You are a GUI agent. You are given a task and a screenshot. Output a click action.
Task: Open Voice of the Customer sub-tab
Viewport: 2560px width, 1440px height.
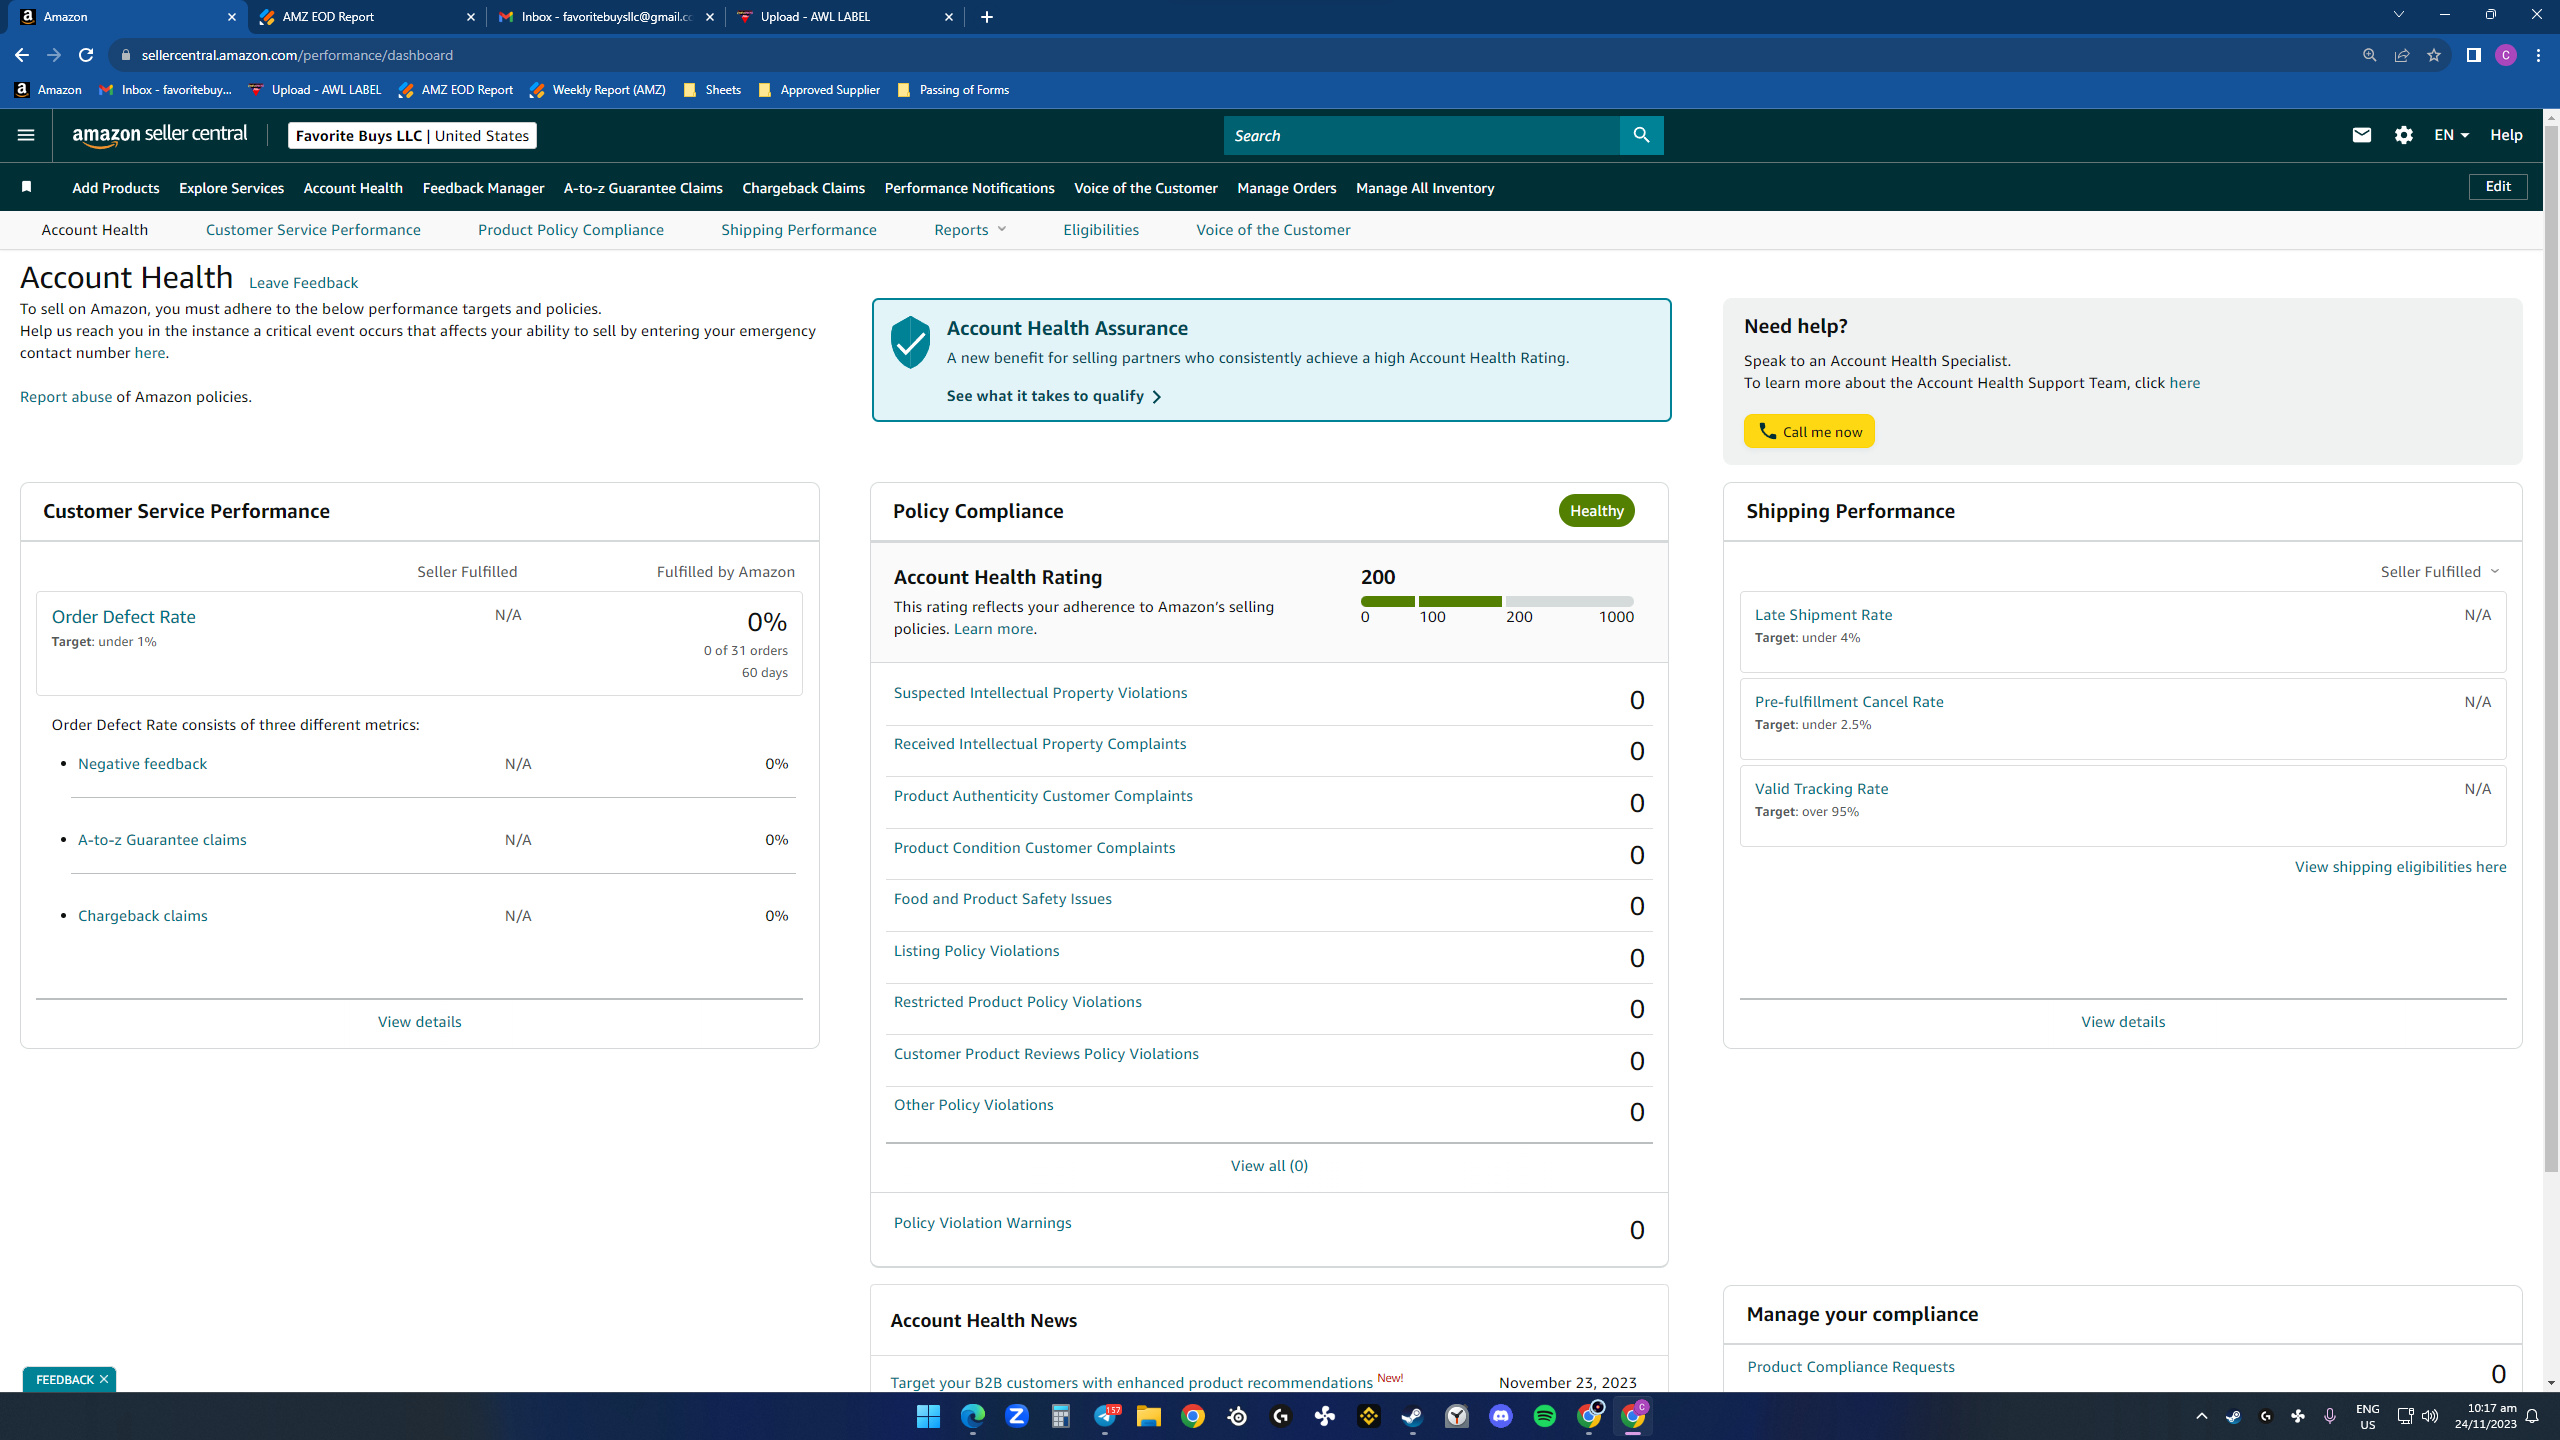[x=1273, y=230]
